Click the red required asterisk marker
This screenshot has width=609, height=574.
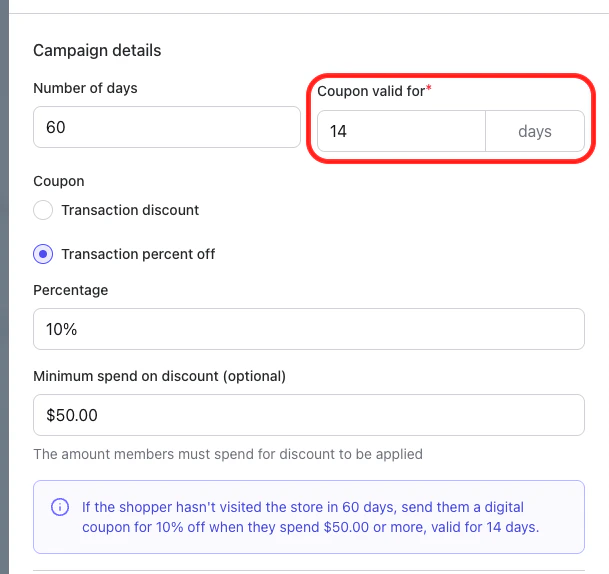tap(429, 90)
